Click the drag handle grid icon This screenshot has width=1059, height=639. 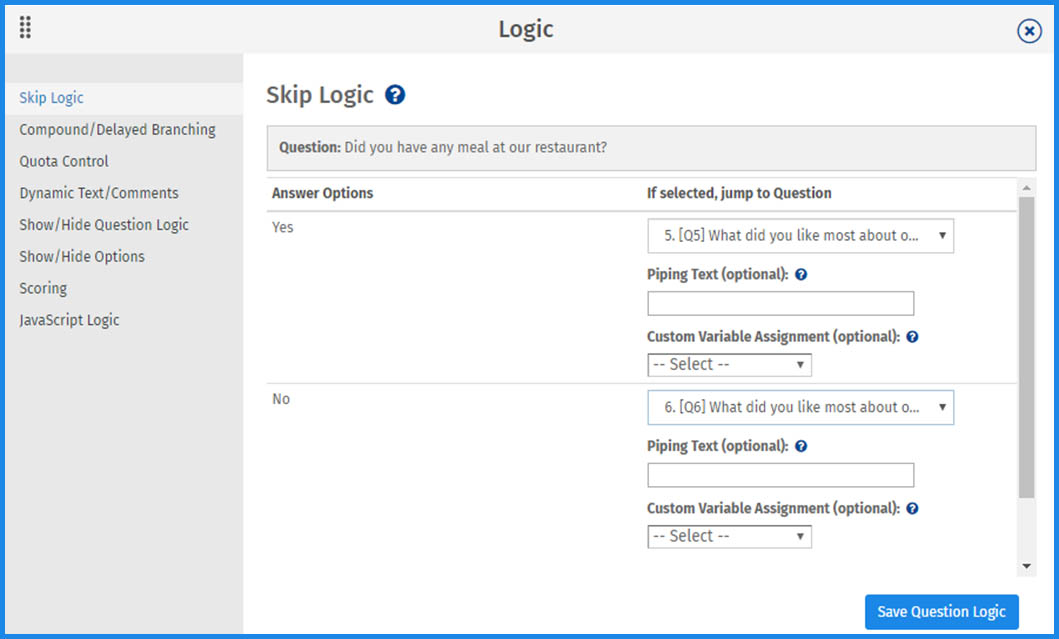tap(25, 28)
